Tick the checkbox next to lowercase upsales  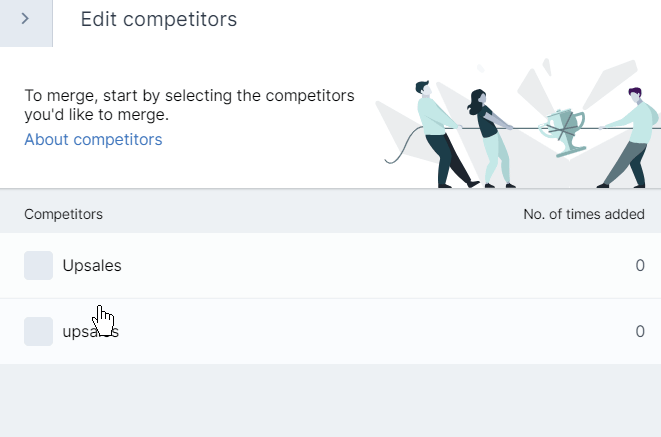(x=38, y=332)
